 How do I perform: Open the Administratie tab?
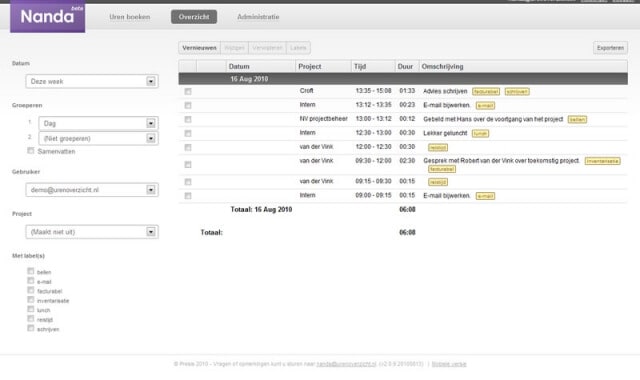coord(258,17)
